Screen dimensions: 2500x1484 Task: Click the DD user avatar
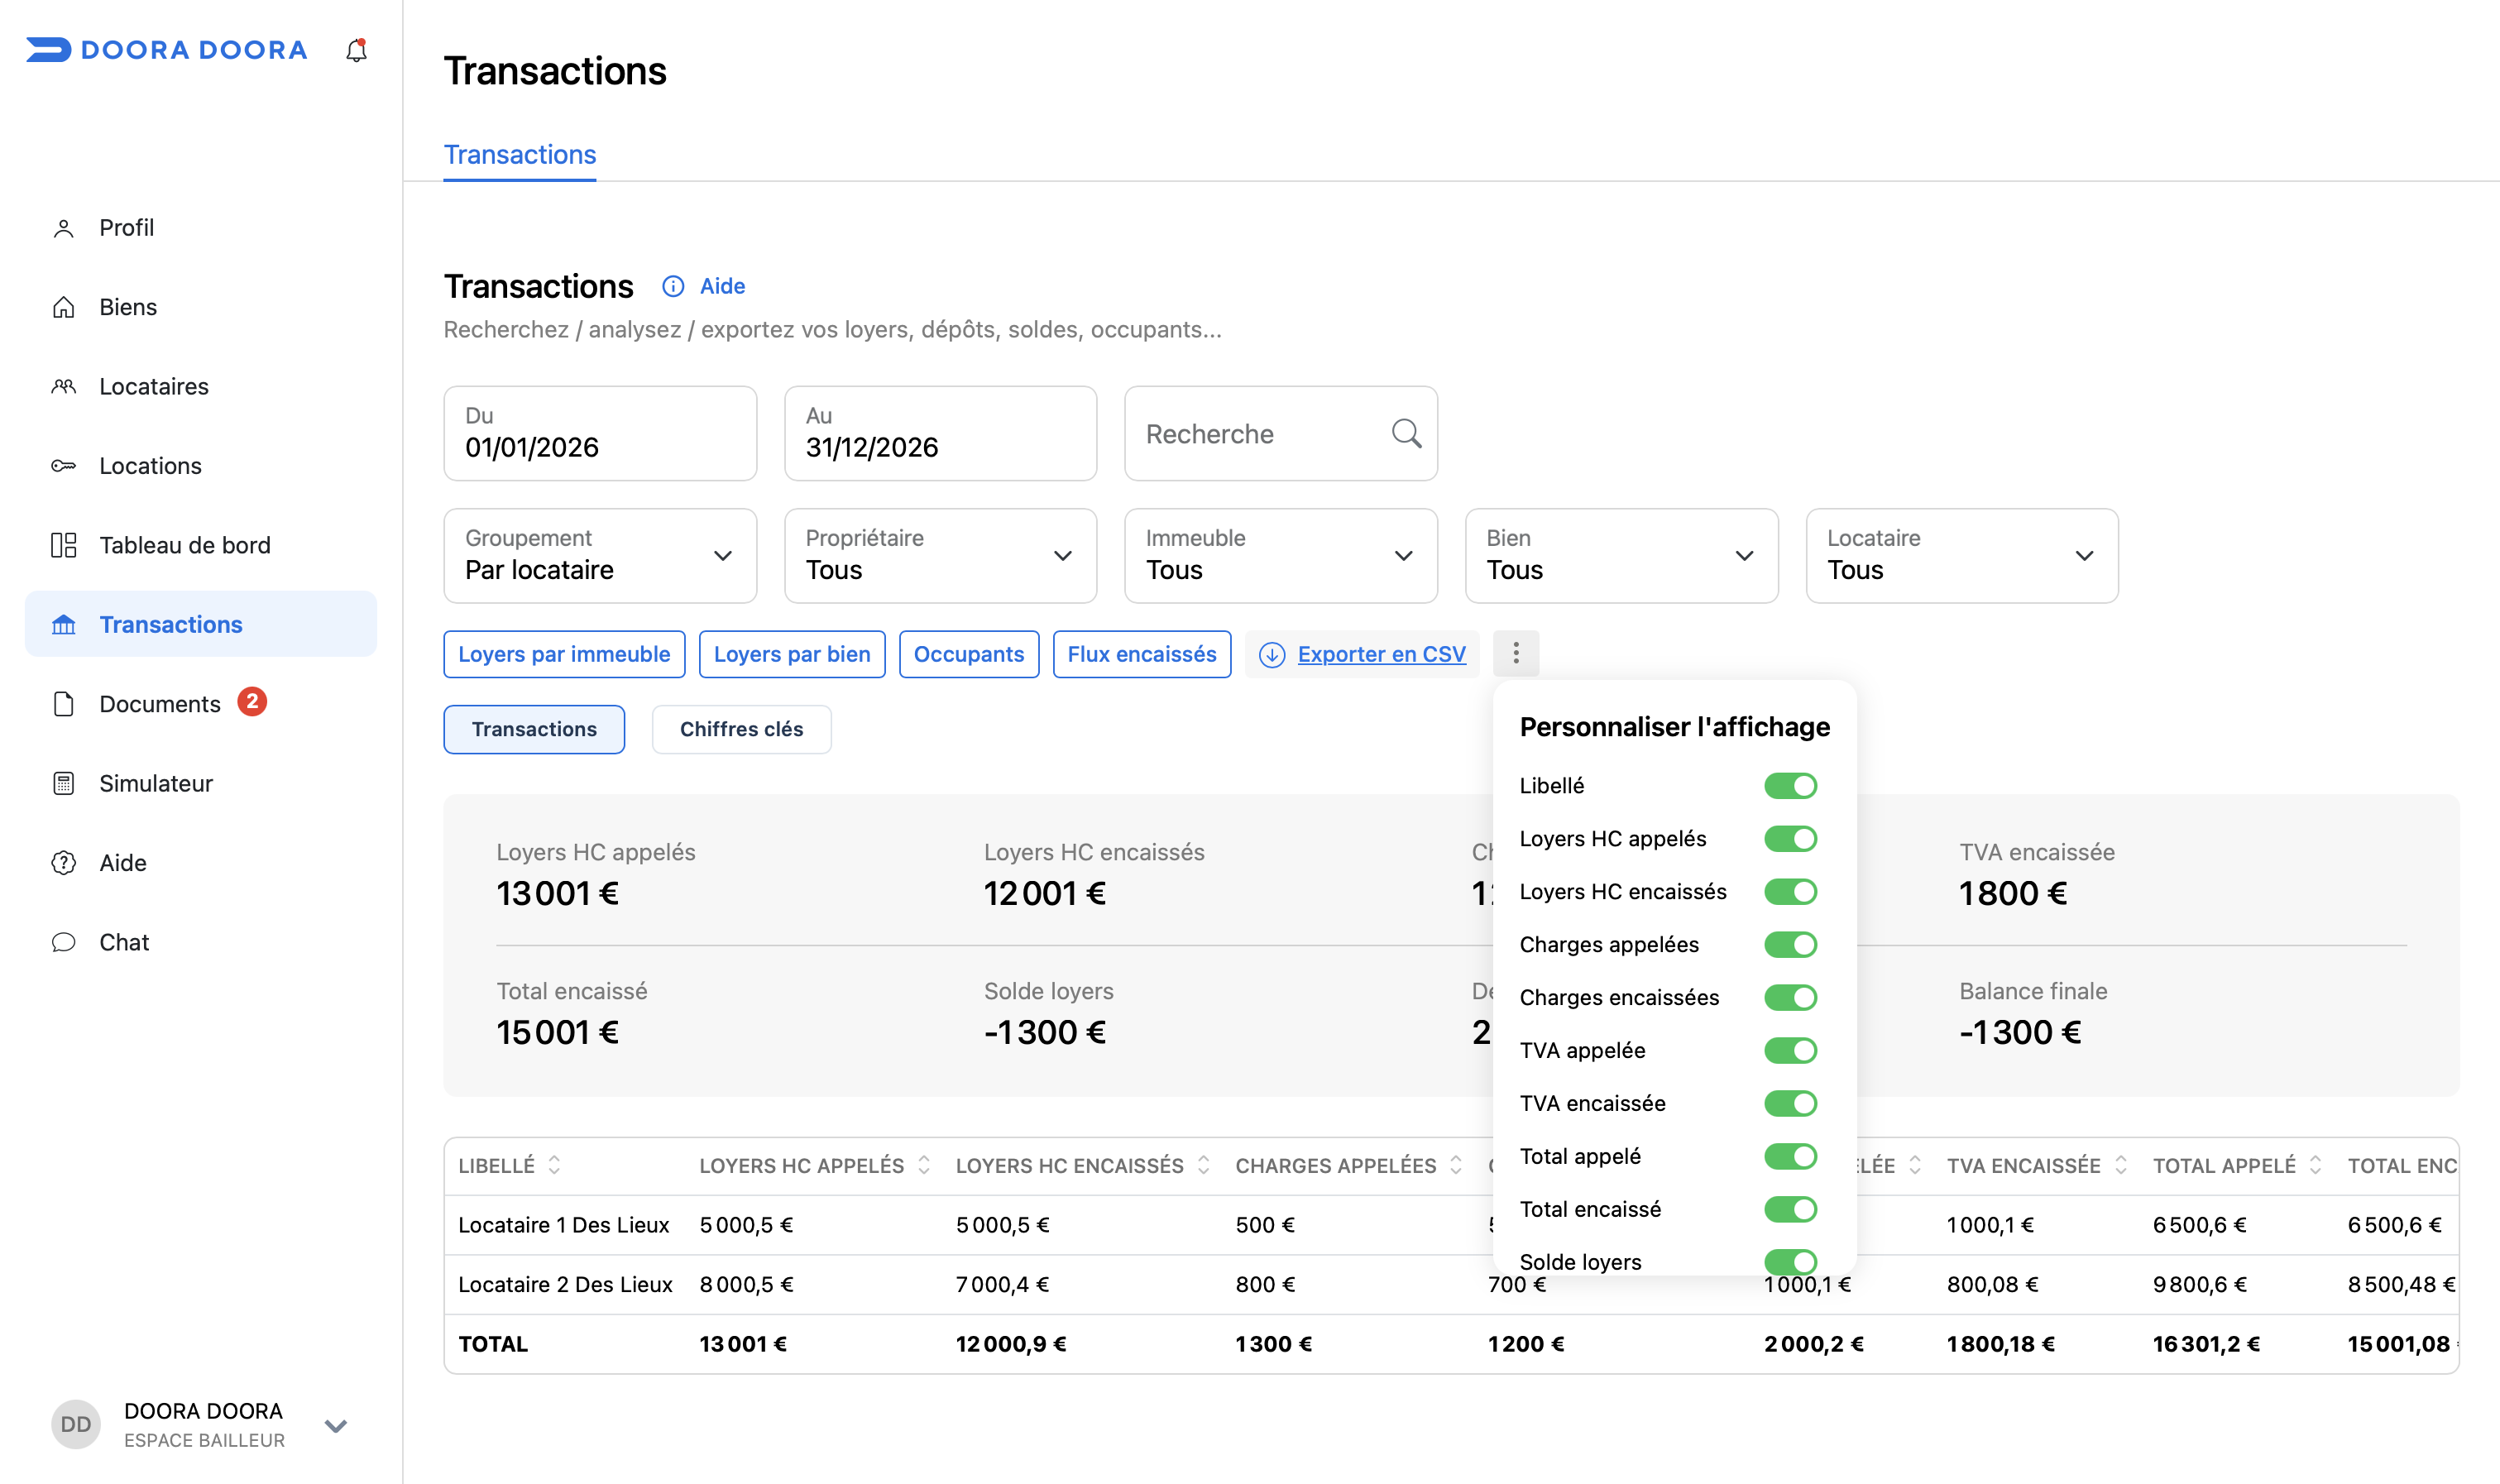(x=76, y=1424)
